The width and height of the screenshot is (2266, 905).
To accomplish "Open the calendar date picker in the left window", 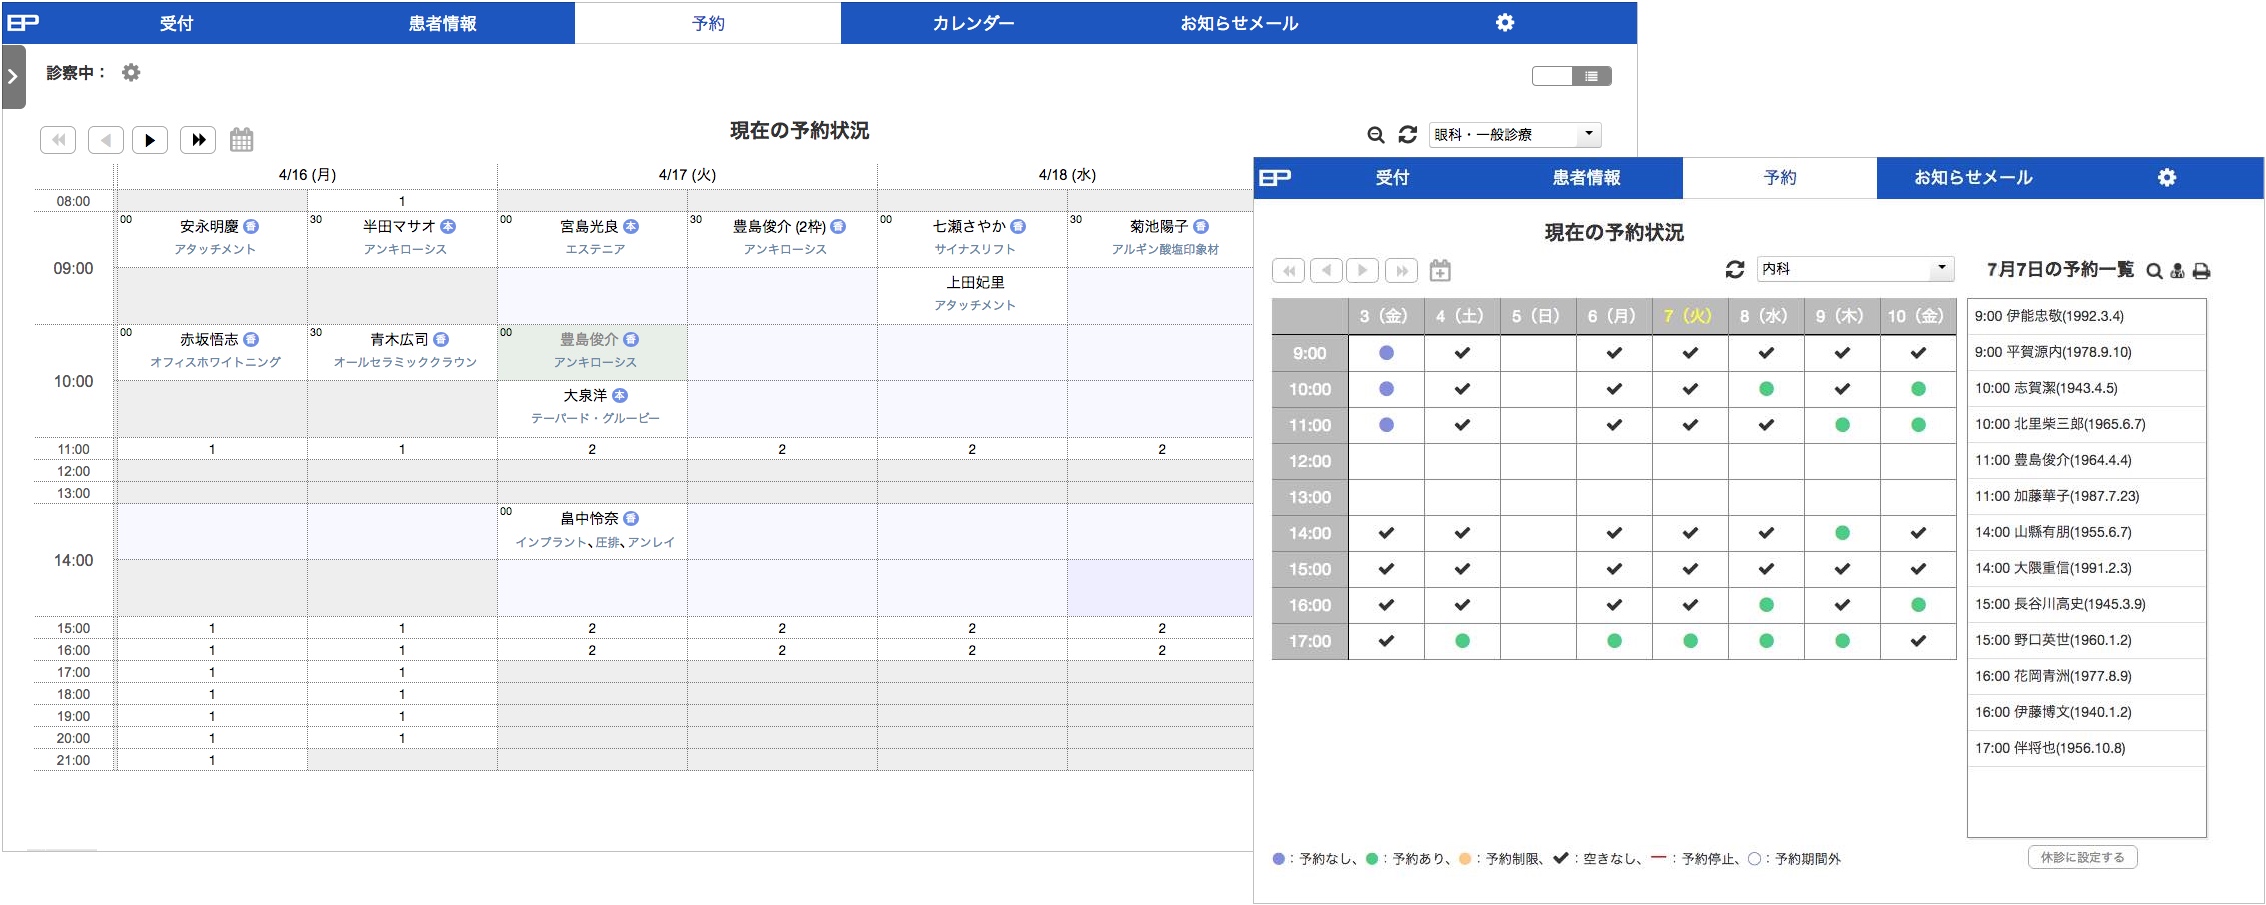I will click(241, 139).
